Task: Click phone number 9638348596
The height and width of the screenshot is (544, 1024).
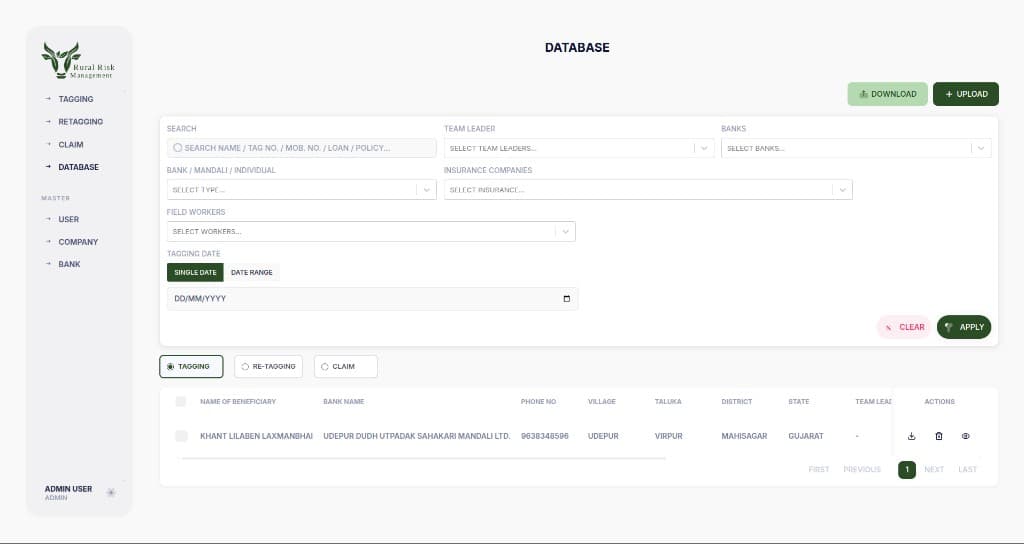Action: click(x=545, y=436)
